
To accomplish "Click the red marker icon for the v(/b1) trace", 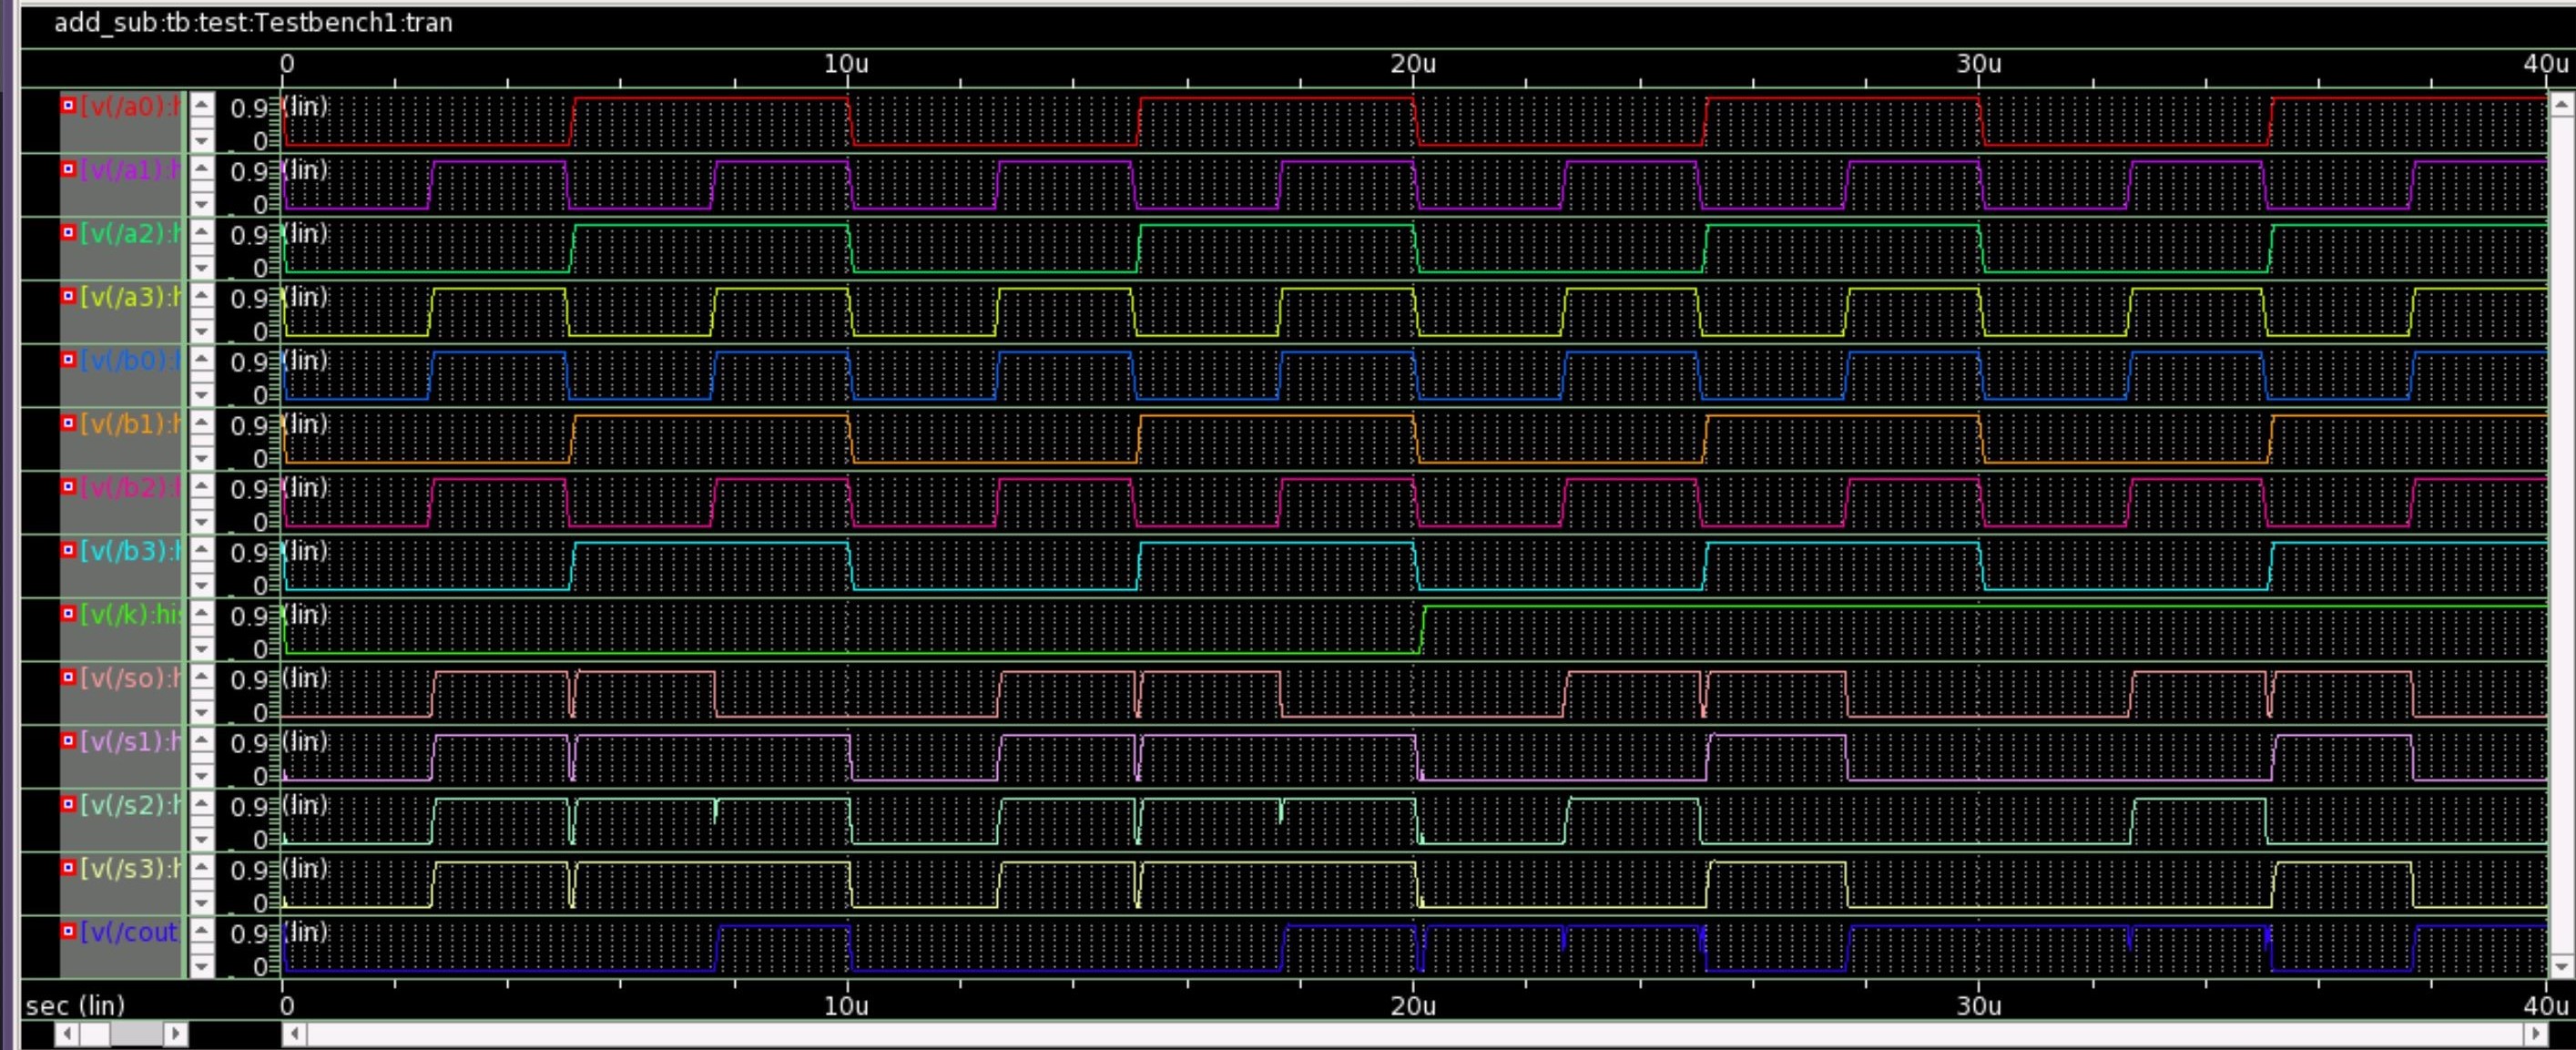I will 68,423.
